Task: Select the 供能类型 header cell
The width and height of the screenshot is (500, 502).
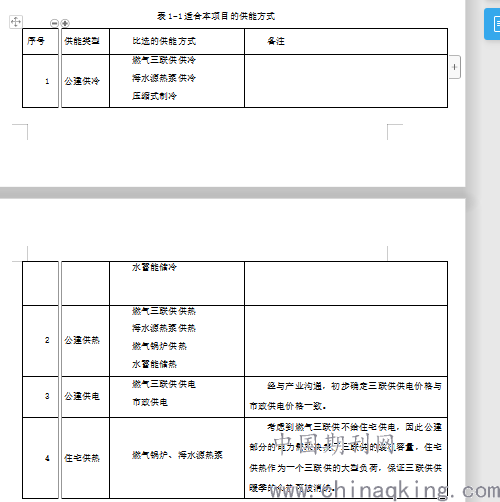Action: (85, 41)
